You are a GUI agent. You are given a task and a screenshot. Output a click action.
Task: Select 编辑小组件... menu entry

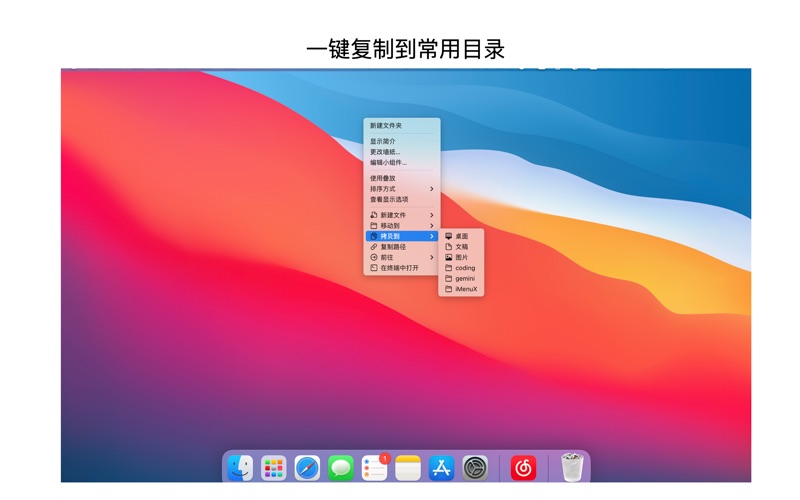(x=402, y=163)
